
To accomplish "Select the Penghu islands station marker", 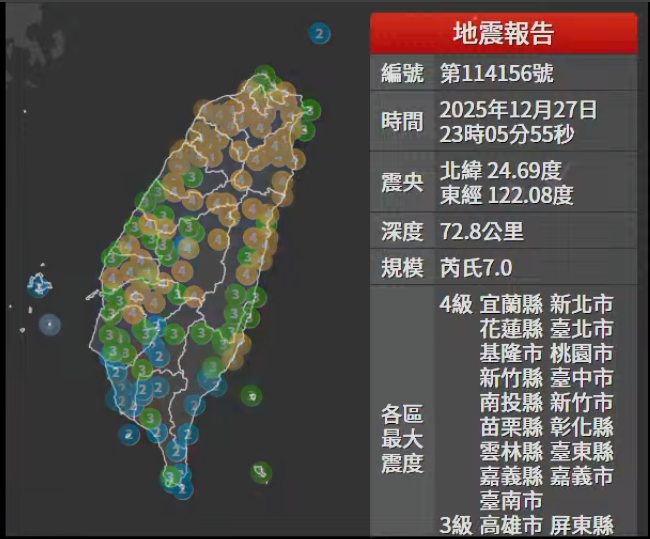I will click(x=40, y=288).
